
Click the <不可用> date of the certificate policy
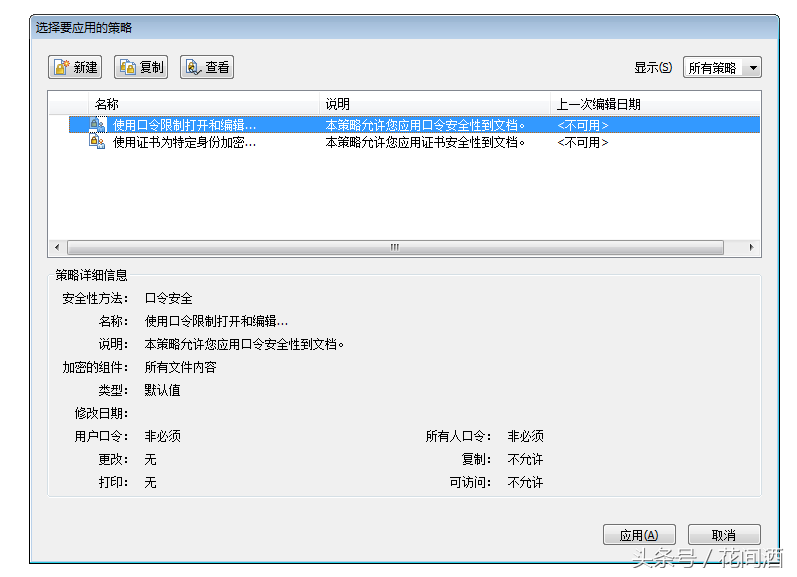pyautogui.click(x=583, y=143)
